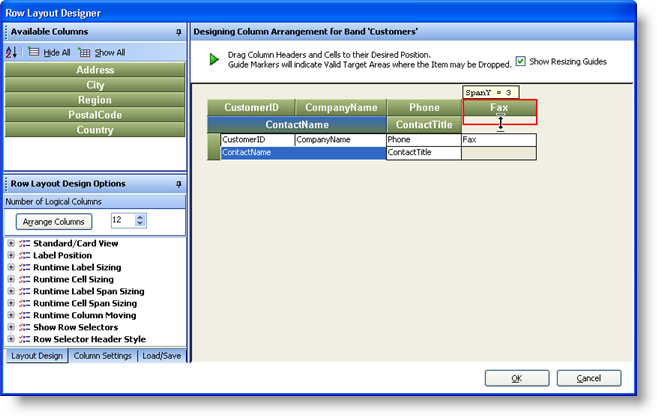Click the Standard/Card View options icon
Viewport: 657px width, 416px height.
coord(24,243)
